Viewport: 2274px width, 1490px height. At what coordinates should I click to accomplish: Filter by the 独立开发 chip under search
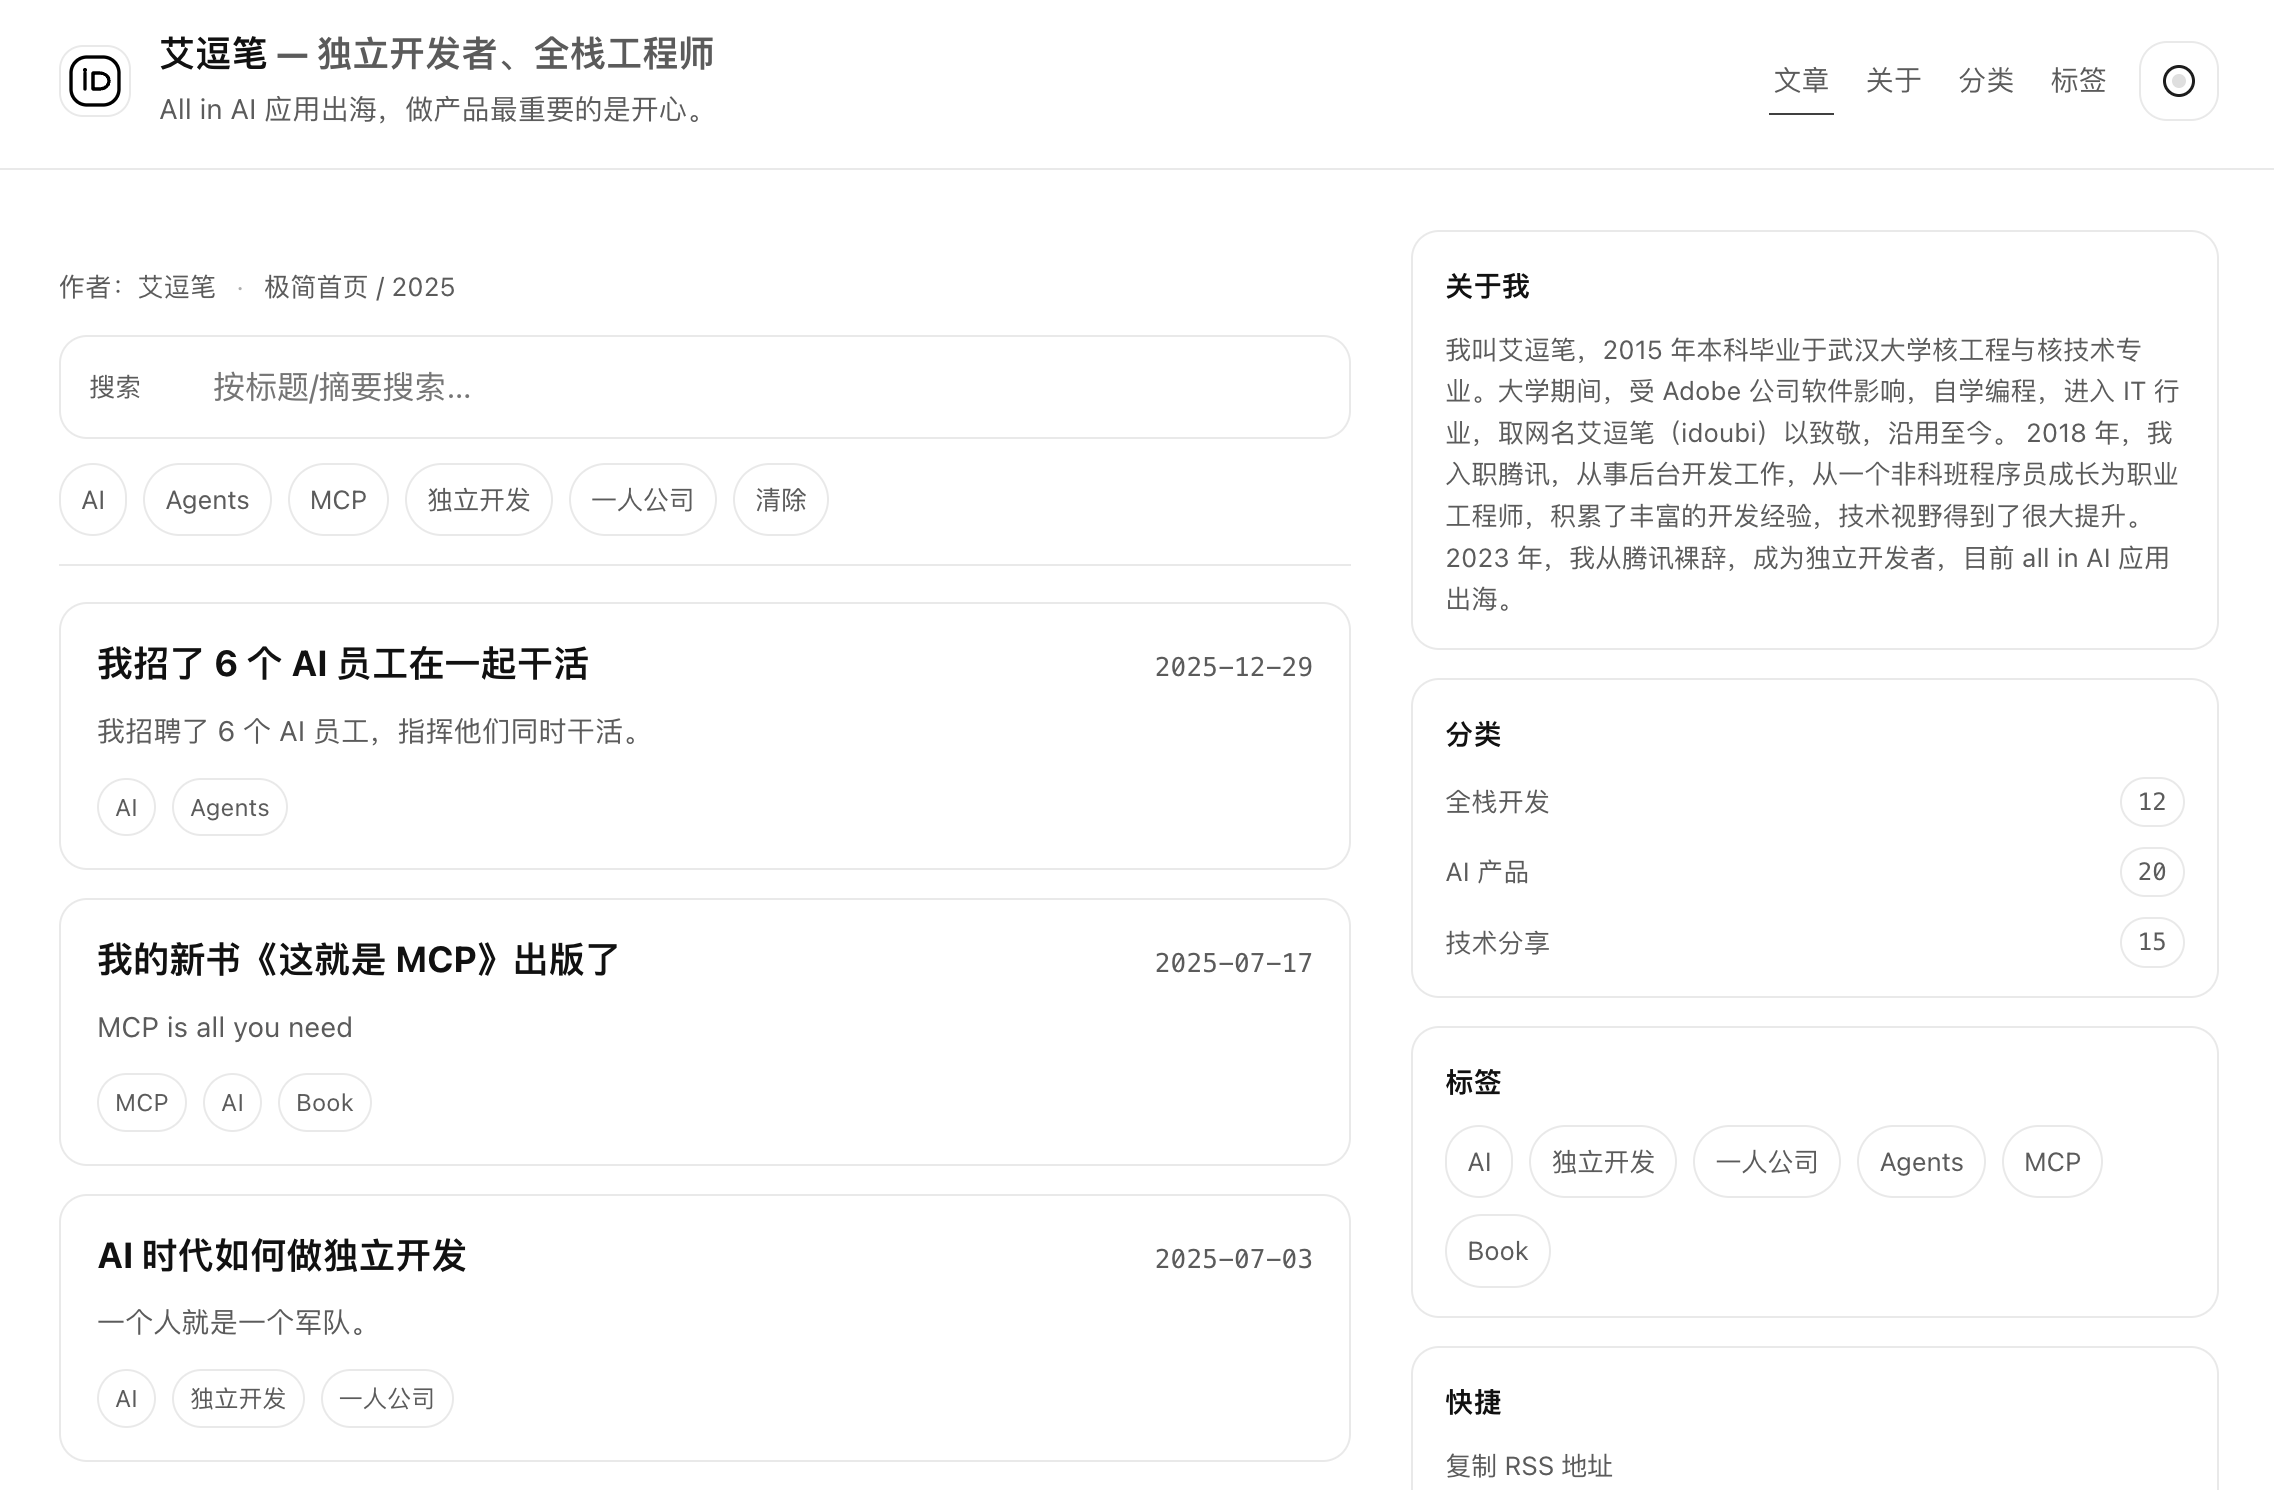(x=478, y=500)
